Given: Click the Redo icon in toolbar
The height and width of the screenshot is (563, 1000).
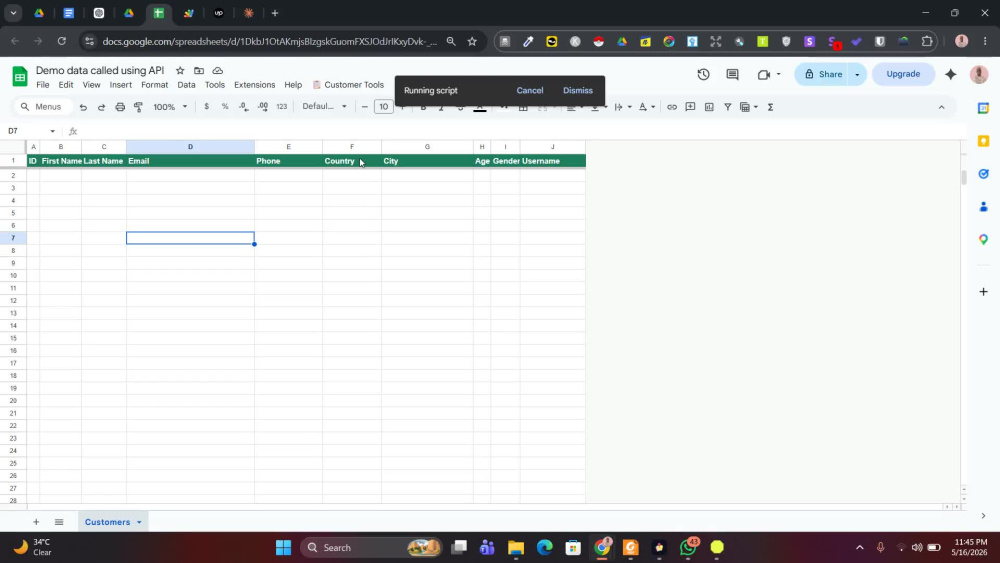Looking at the screenshot, I should pyautogui.click(x=101, y=107).
